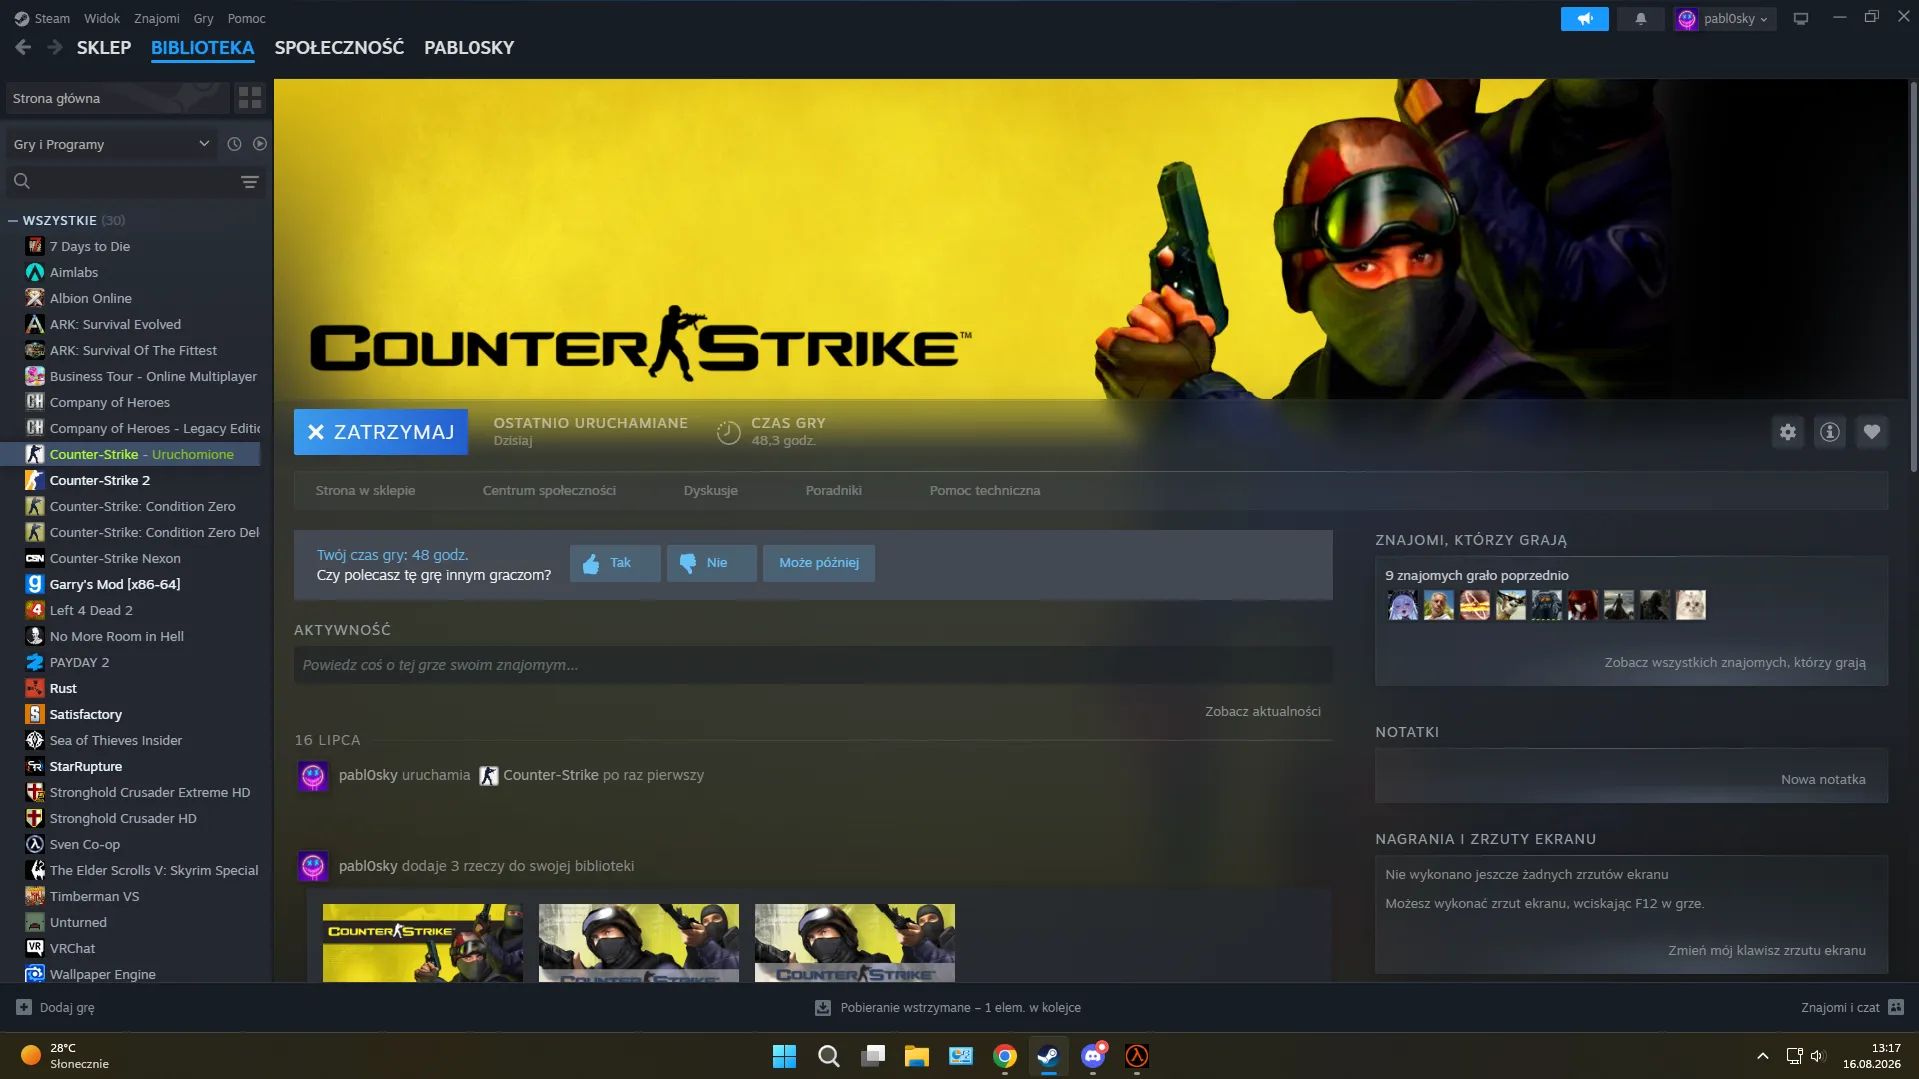Open the notifications bell
The width and height of the screenshot is (1919, 1079).
click(x=1640, y=19)
